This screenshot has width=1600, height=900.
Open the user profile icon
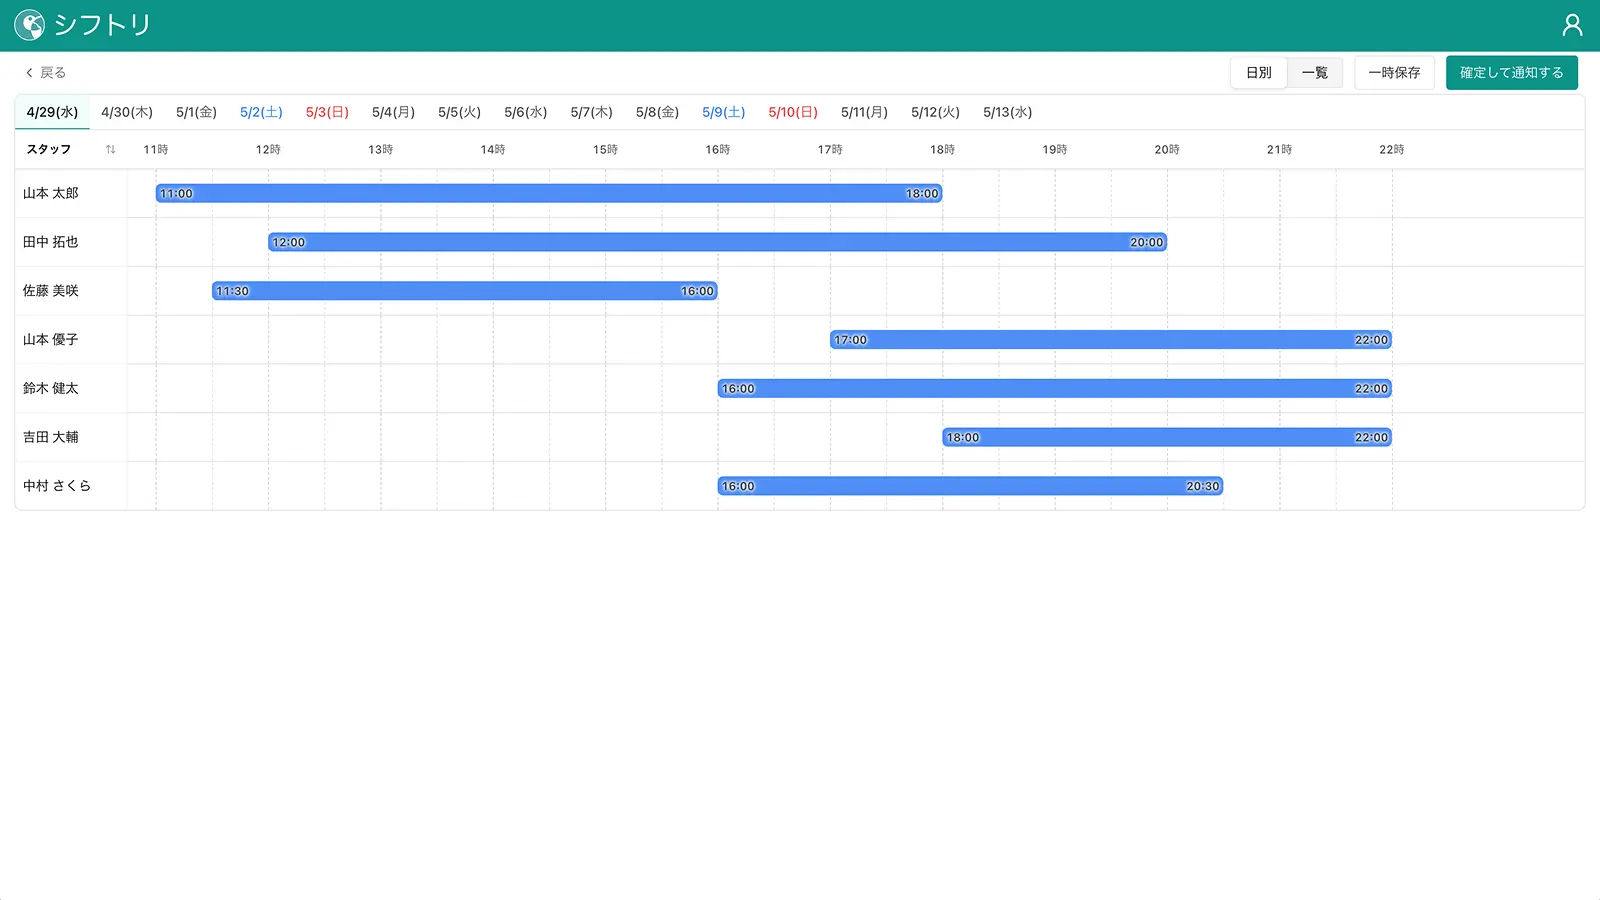(x=1572, y=25)
